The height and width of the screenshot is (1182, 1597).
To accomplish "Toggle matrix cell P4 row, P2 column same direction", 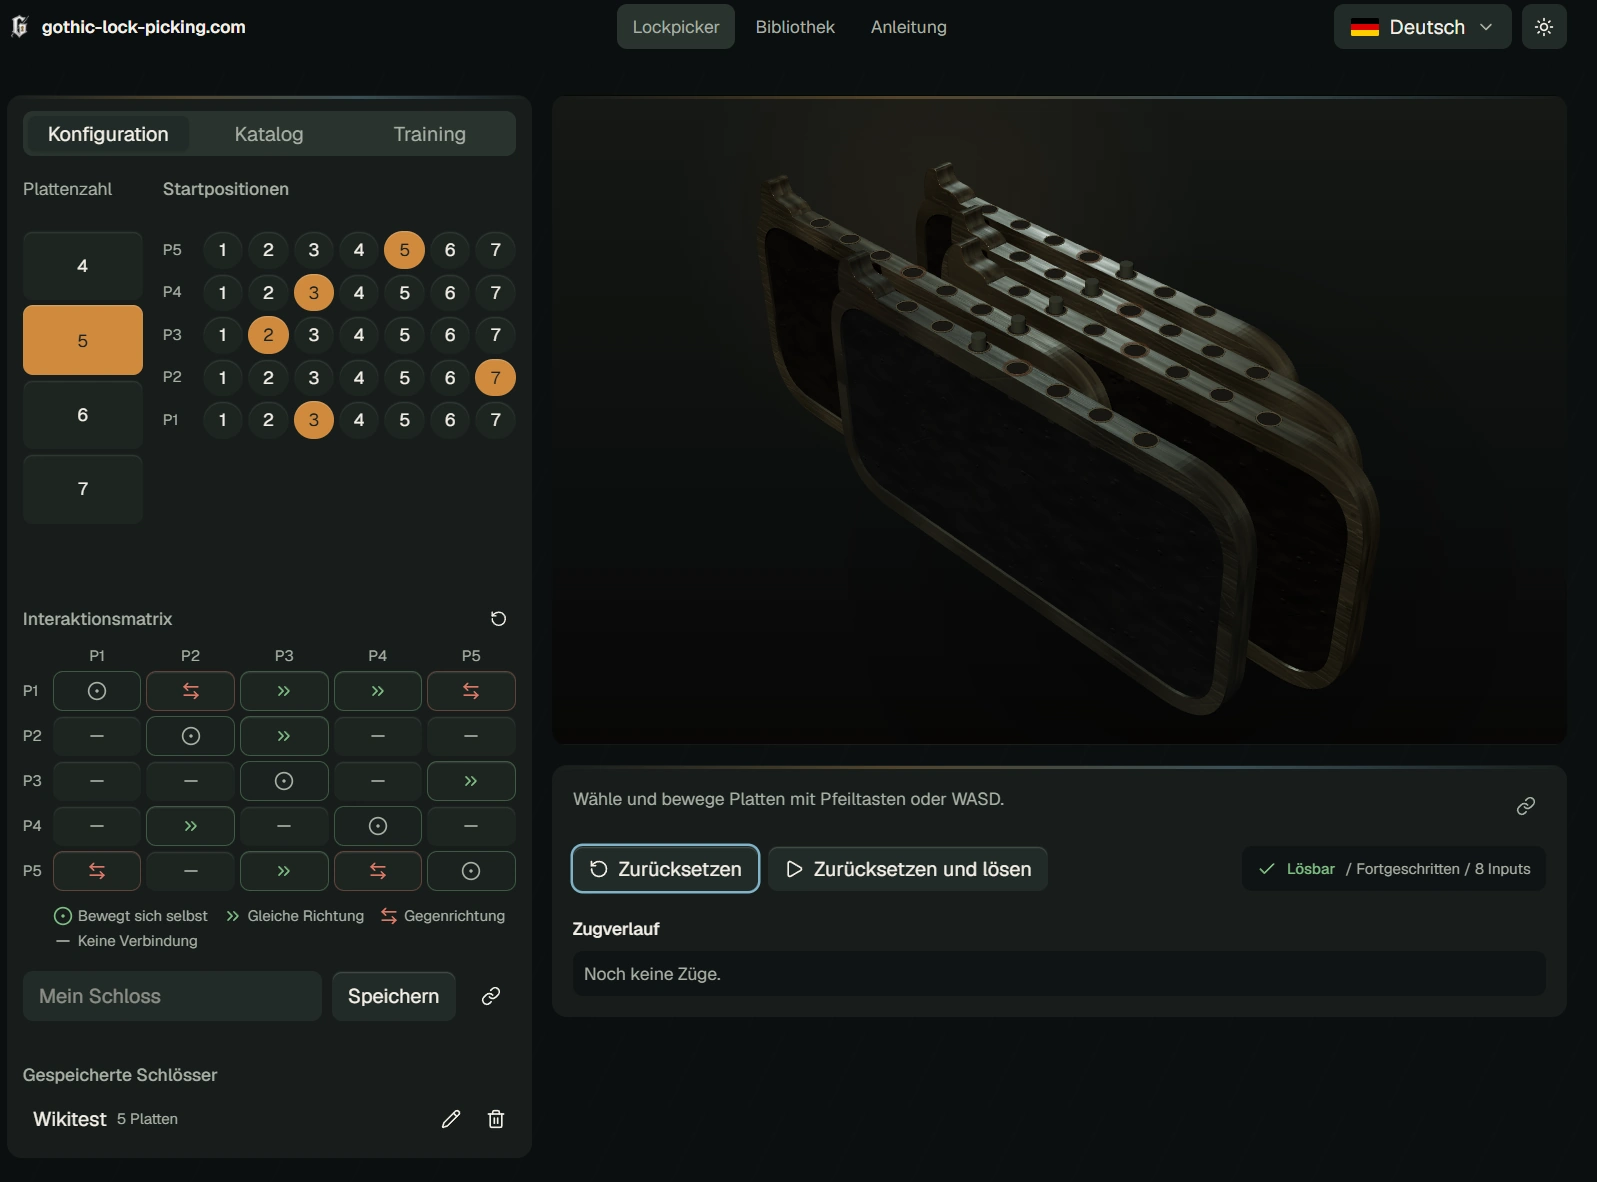I will point(191,826).
